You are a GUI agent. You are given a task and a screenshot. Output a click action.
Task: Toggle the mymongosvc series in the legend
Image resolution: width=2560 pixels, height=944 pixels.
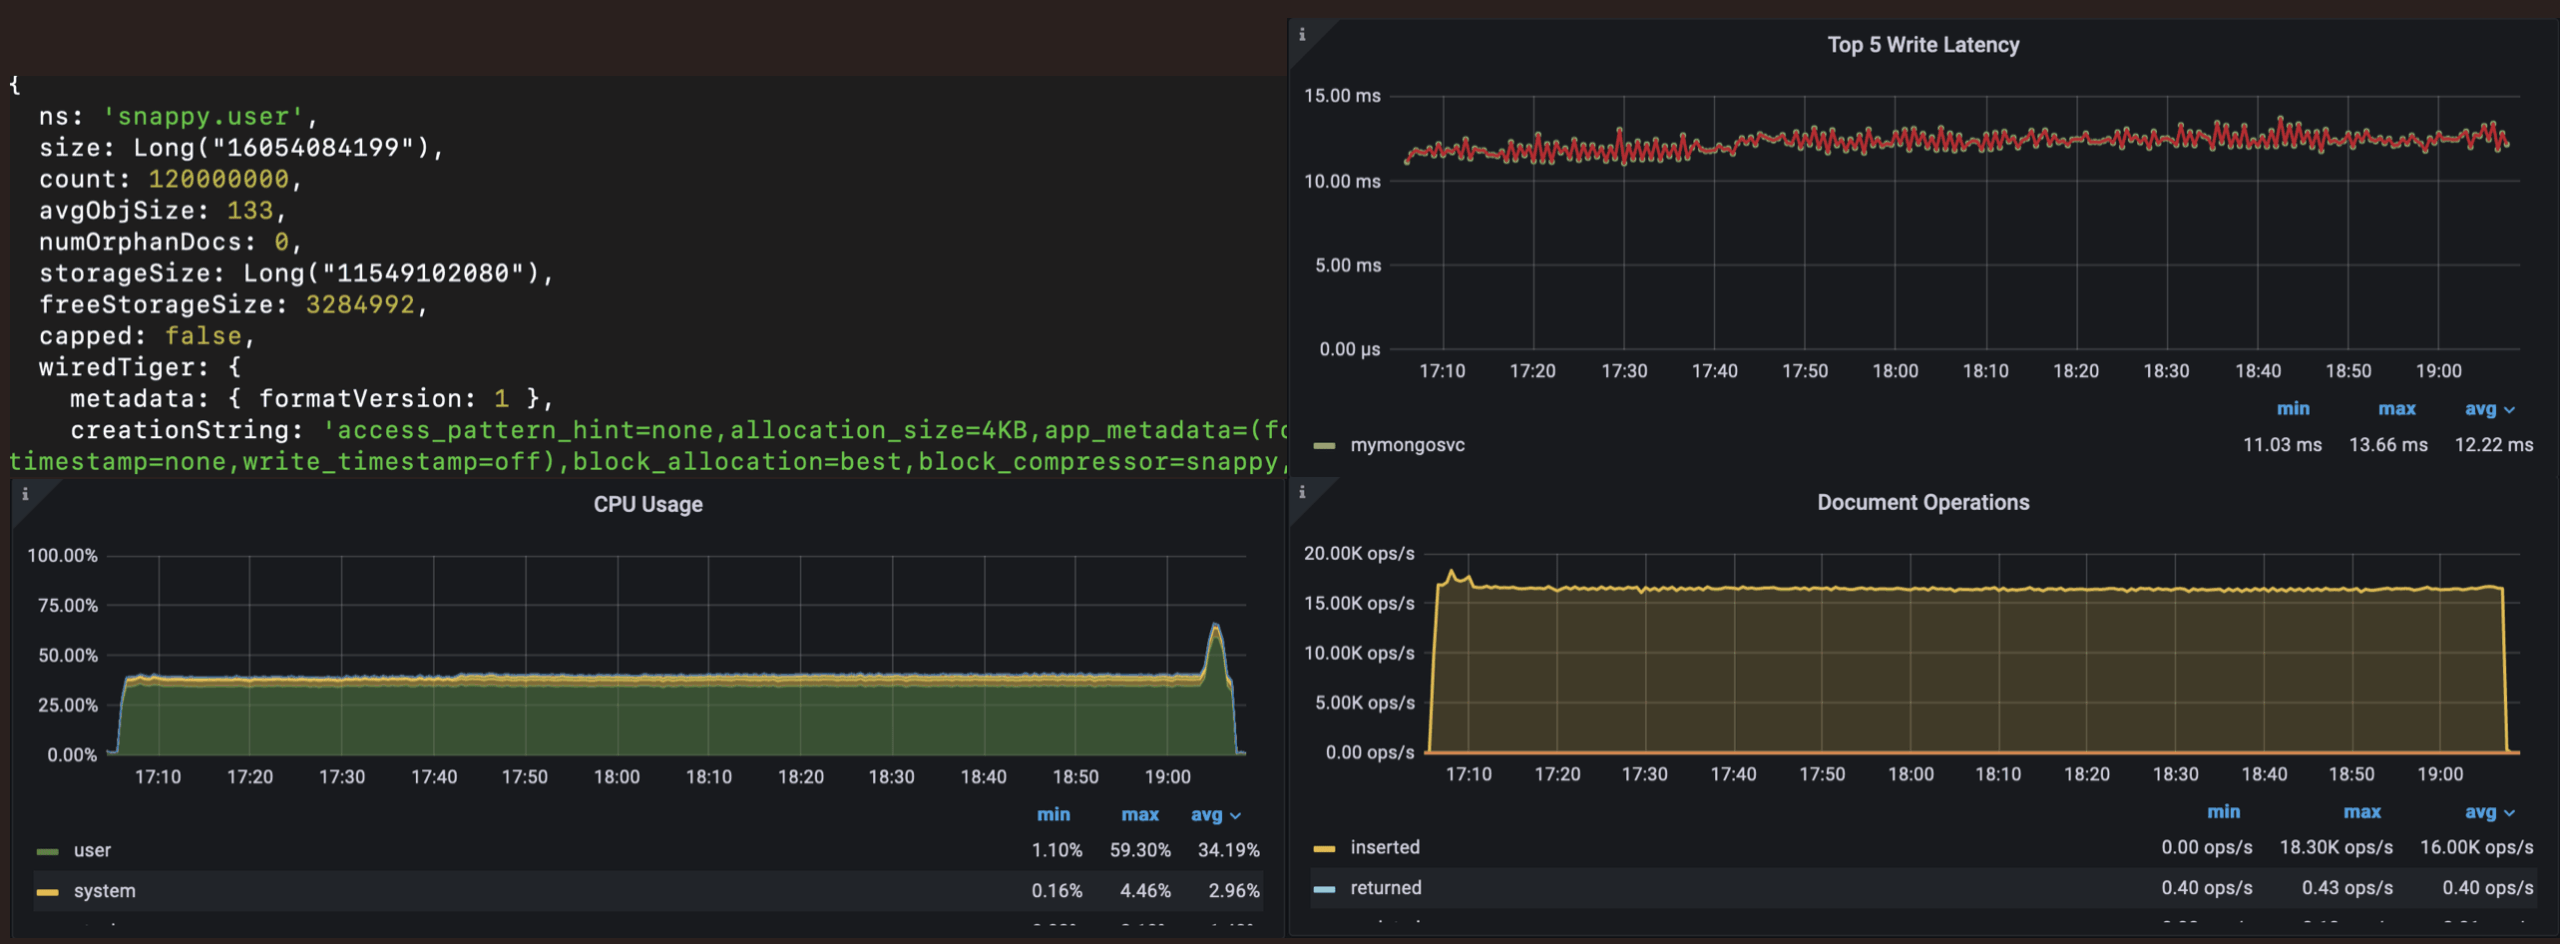pyautogui.click(x=1407, y=445)
